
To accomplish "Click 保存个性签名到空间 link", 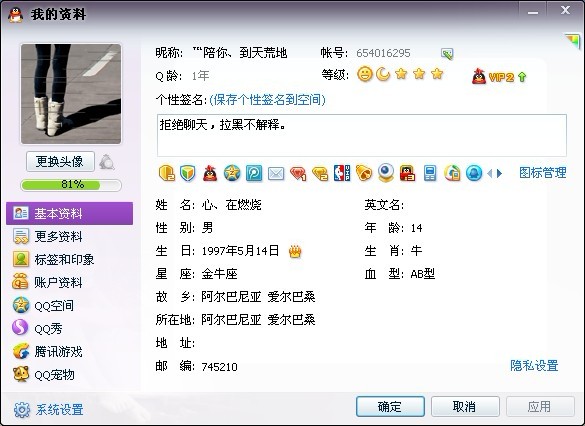I will click(x=267, y=100).
